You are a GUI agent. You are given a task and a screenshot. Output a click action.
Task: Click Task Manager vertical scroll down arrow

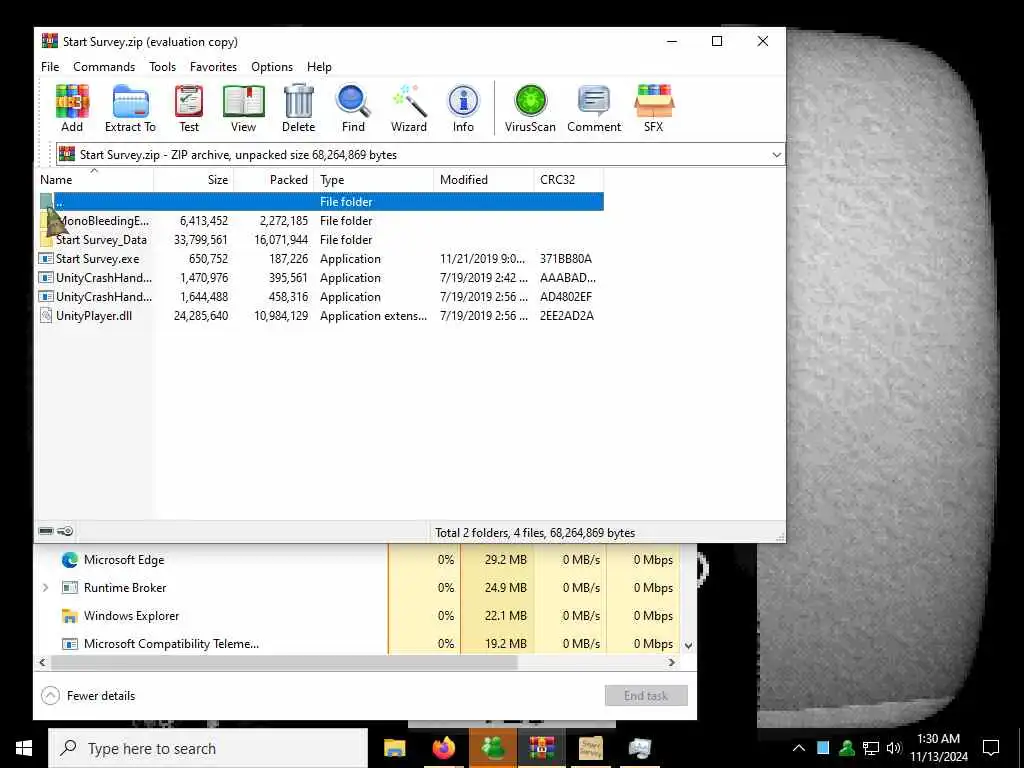(x=688, y=645)
